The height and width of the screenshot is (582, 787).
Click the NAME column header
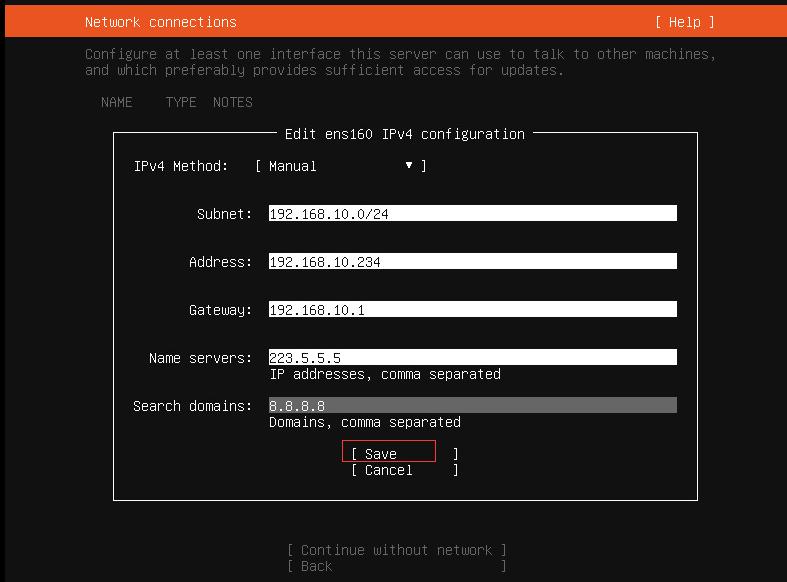117,102
